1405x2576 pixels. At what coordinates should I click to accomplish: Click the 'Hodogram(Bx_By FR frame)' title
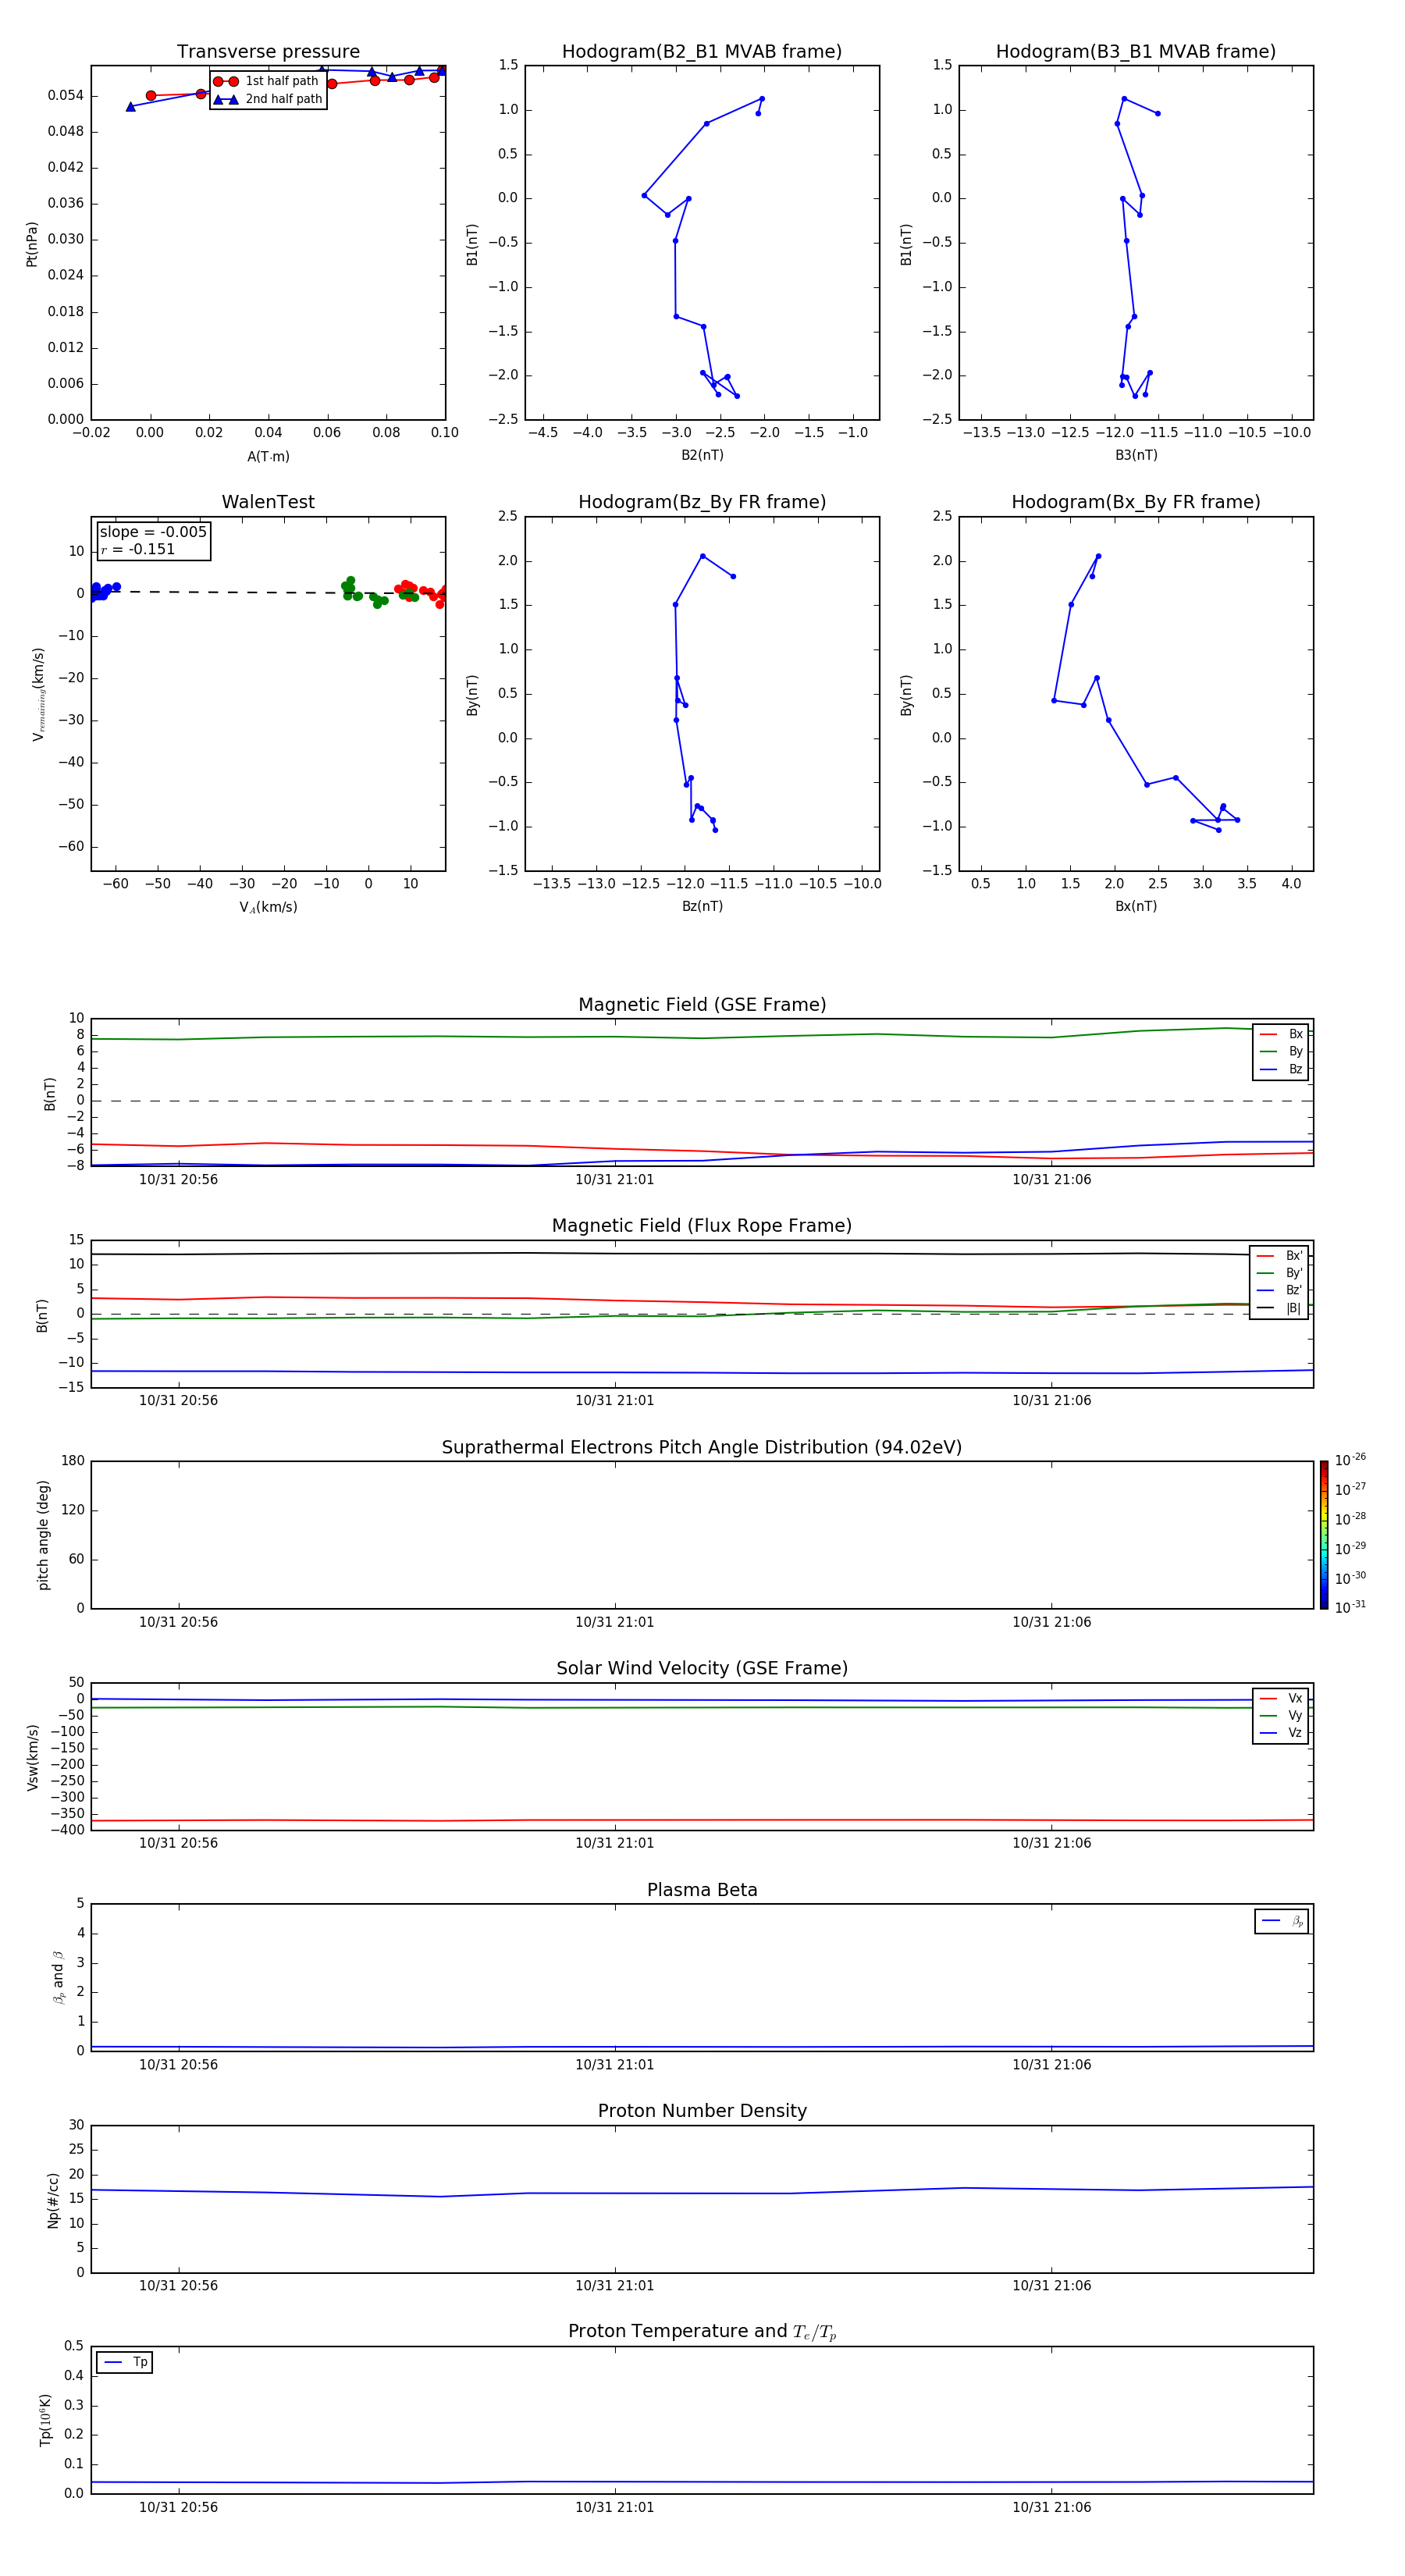coord(1136,502)
